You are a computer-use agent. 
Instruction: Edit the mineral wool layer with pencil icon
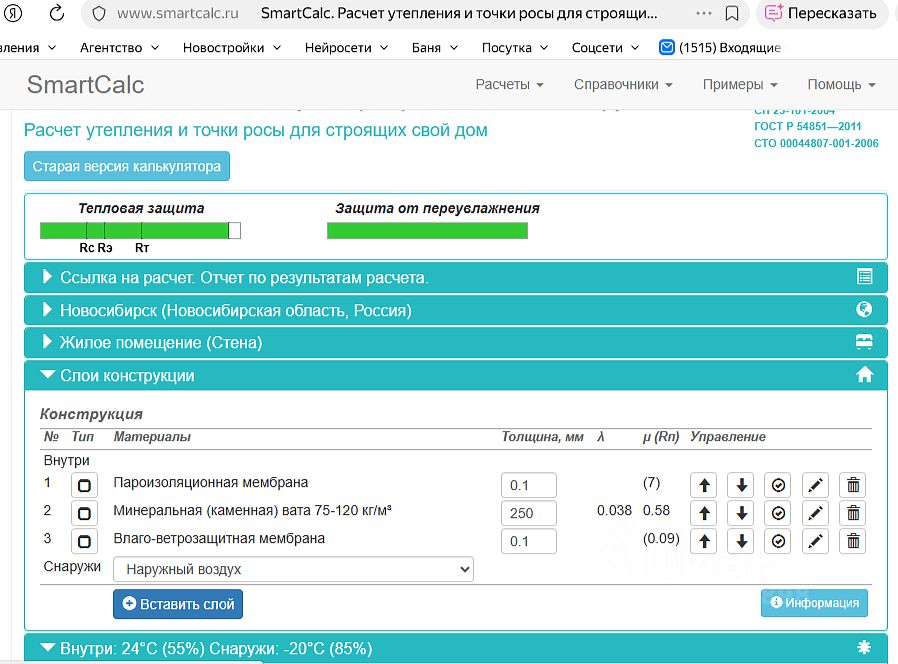coord(816,513)
